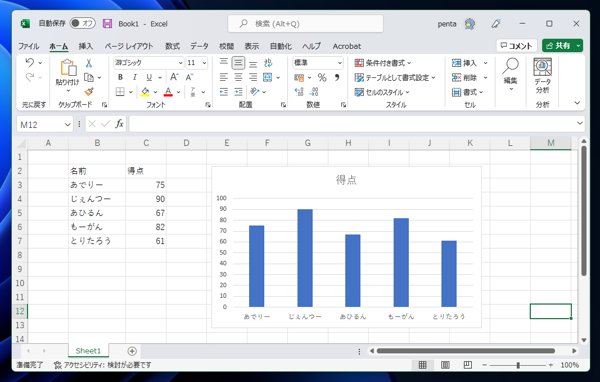Open the 数式 ribbon tab

[172, 46]
